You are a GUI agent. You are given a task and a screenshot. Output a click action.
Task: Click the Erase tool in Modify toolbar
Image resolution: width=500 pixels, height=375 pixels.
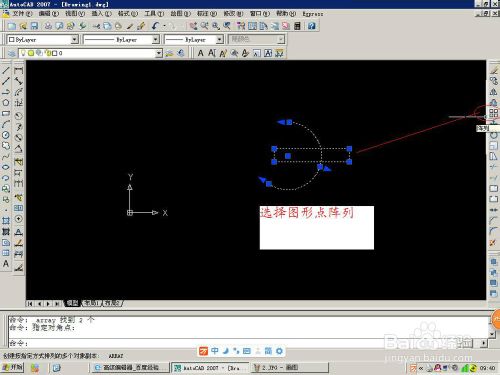[494, 71]
